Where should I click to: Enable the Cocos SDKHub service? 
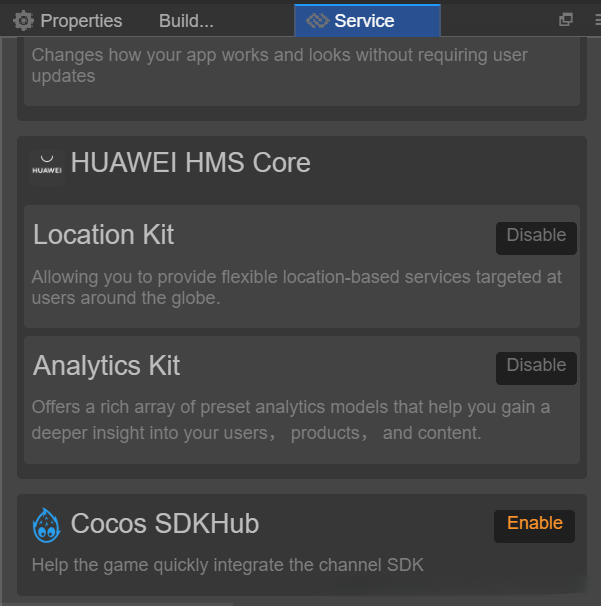[x=534, y=525]
